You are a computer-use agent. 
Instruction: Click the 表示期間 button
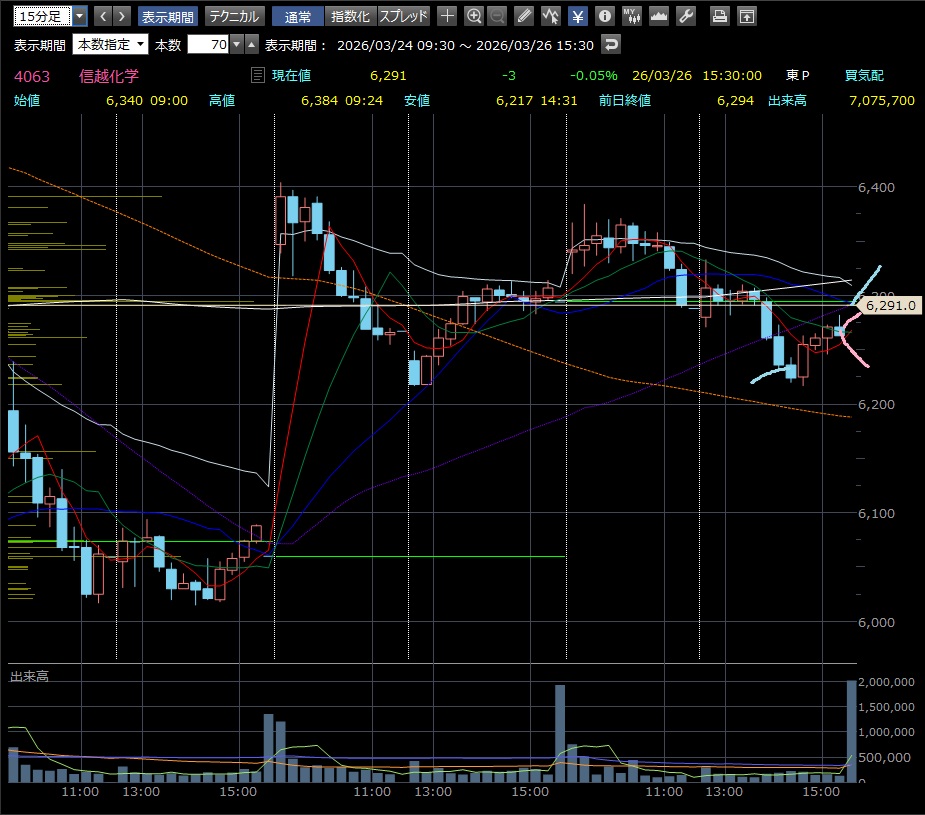pos(168,16)
